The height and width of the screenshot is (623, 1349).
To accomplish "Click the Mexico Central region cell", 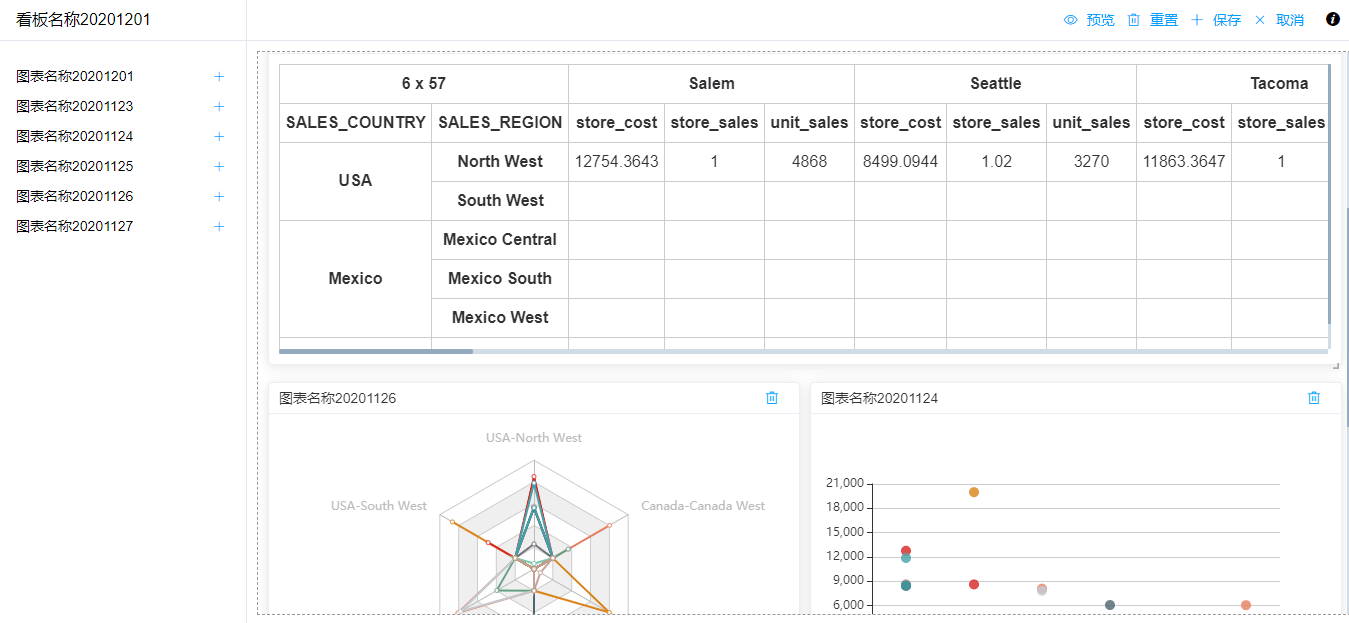I will (500, 240).
